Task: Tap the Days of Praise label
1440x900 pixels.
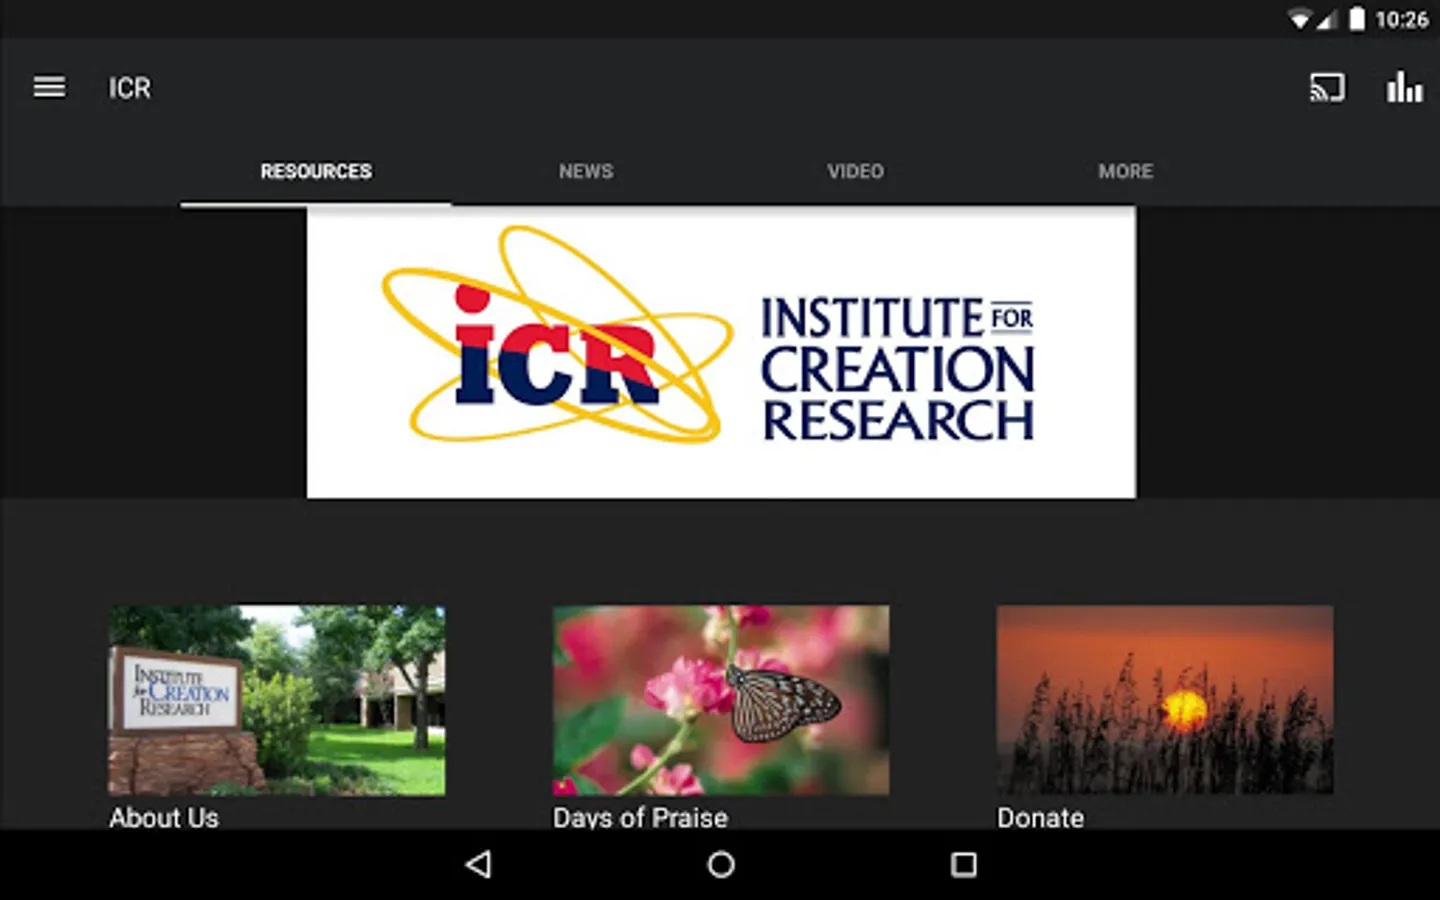Action: pyautogui.click(x=640, y=817)
